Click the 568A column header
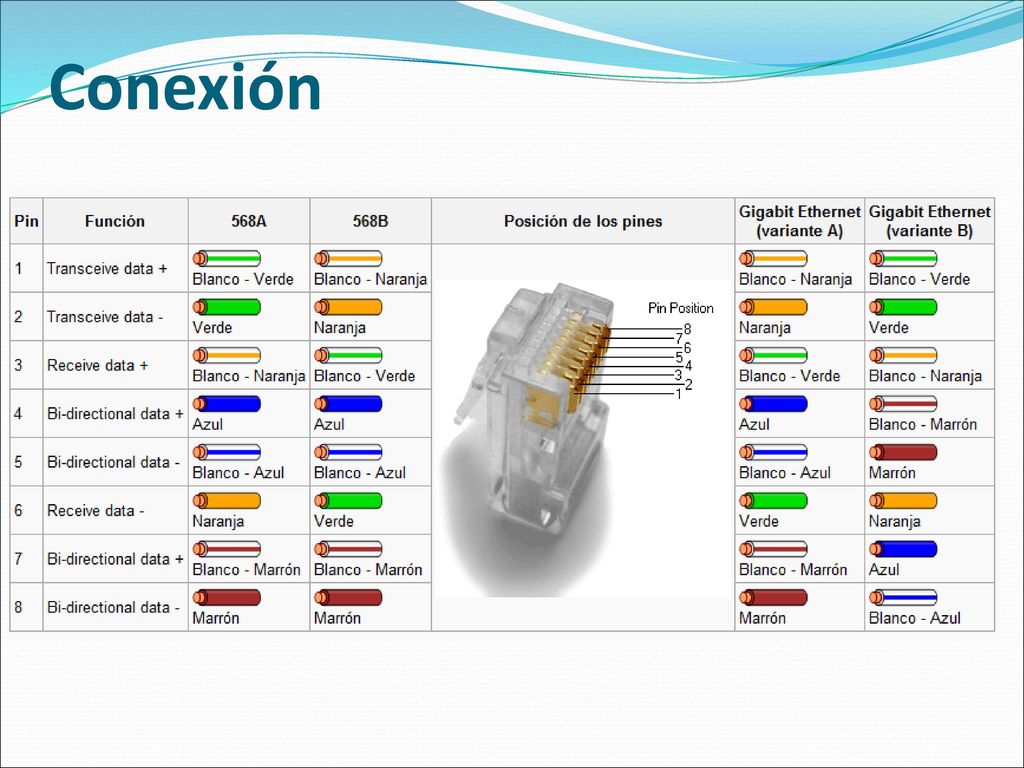 point(249,221)
